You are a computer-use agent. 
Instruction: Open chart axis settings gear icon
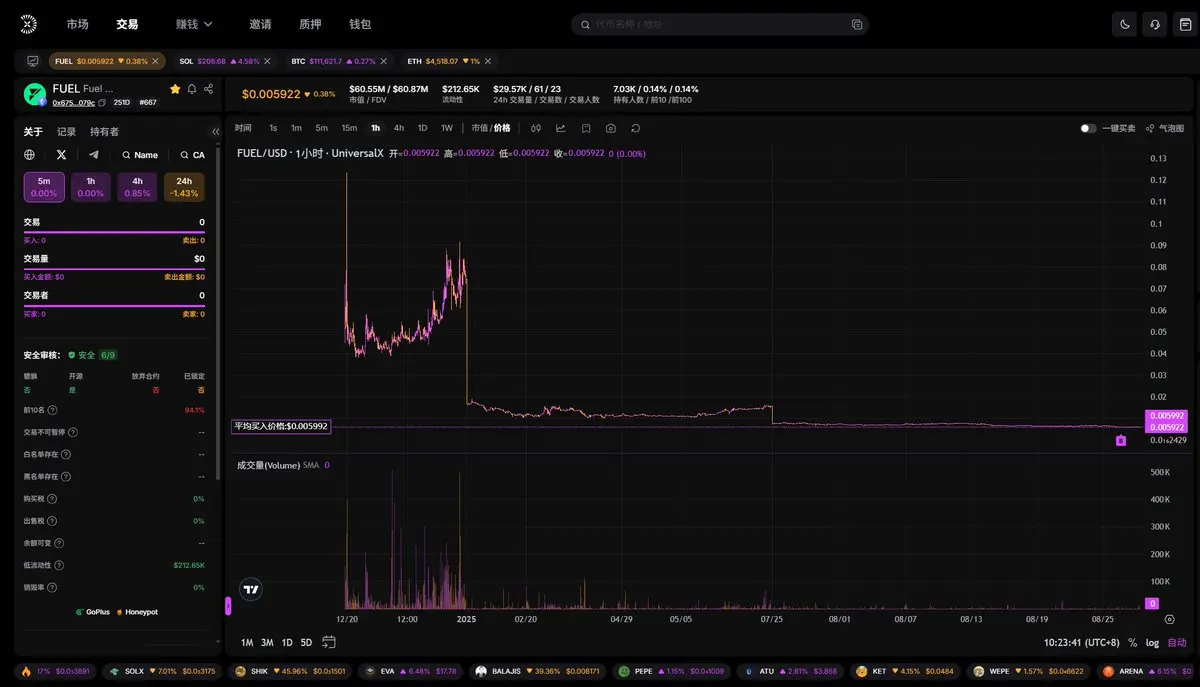(1170, 619)
